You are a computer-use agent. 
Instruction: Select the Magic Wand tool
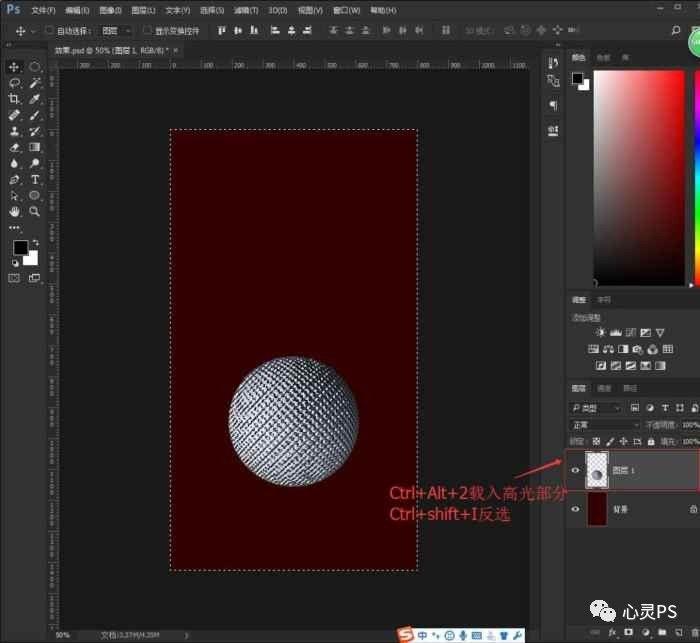(35, 83)
